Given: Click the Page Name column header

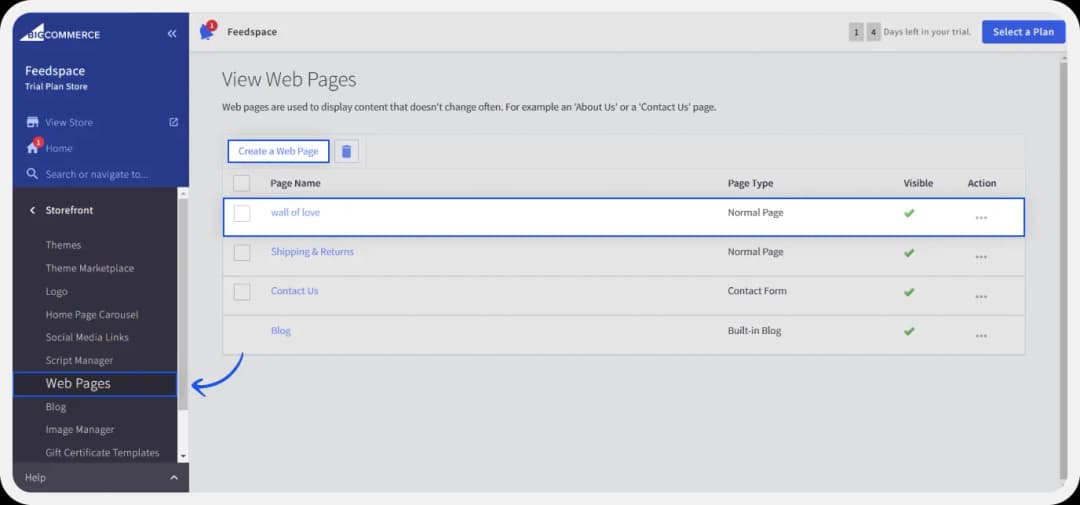Looking at the screenshot, I should (x=295, y=183).
